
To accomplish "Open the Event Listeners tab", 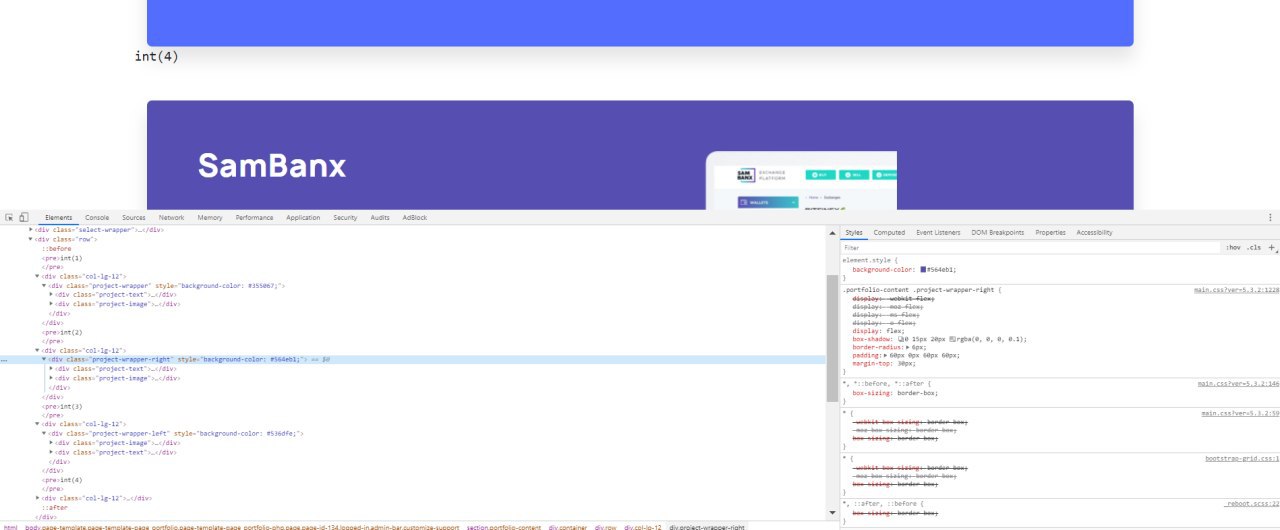I will point(938,232).
